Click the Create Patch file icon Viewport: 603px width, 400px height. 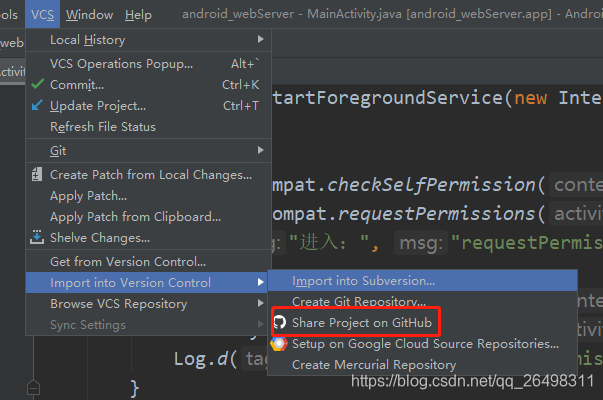click(37, 174)
